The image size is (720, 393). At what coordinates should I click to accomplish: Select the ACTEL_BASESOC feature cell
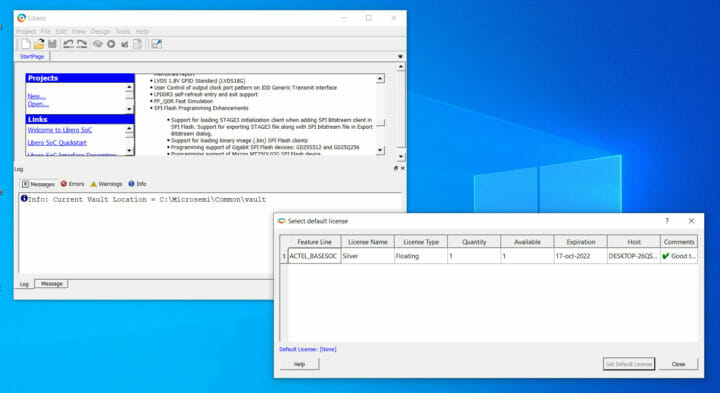coord(315,256)
